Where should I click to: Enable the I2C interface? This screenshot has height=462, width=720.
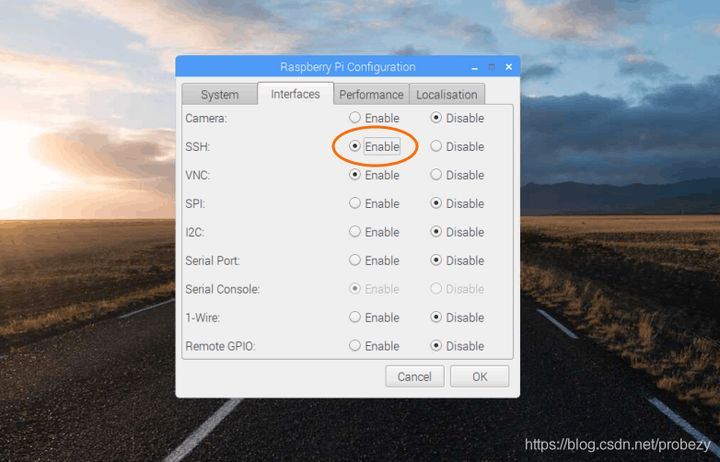coord(355,231)
